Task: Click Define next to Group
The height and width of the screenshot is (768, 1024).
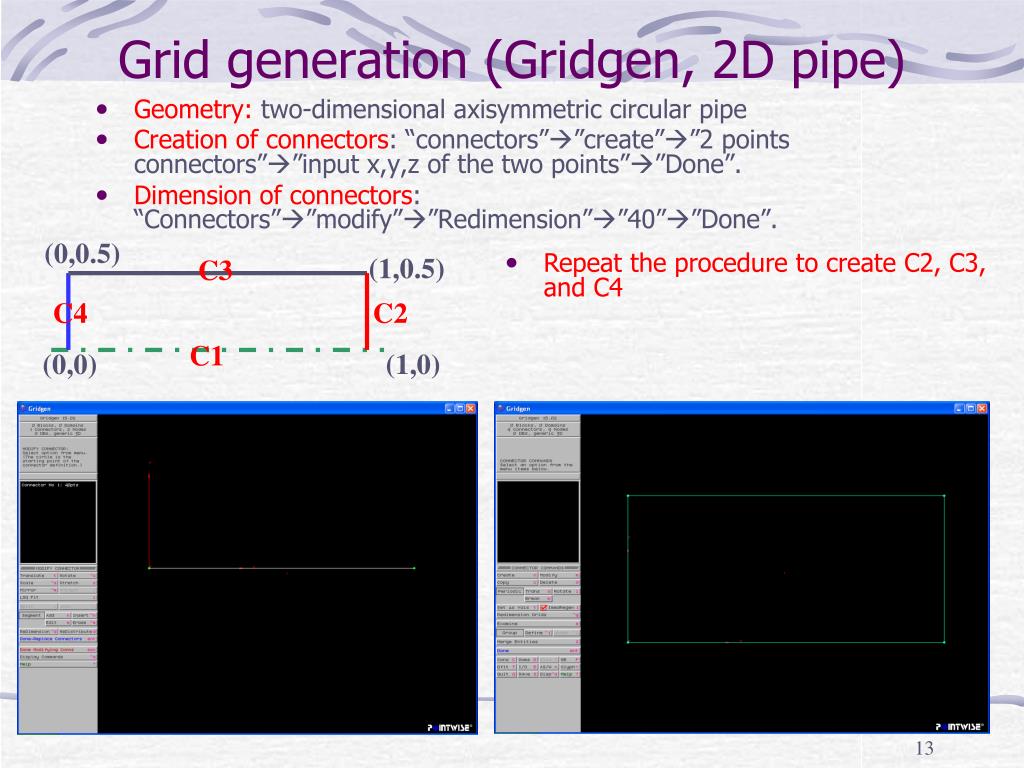Action: point(538,633)
